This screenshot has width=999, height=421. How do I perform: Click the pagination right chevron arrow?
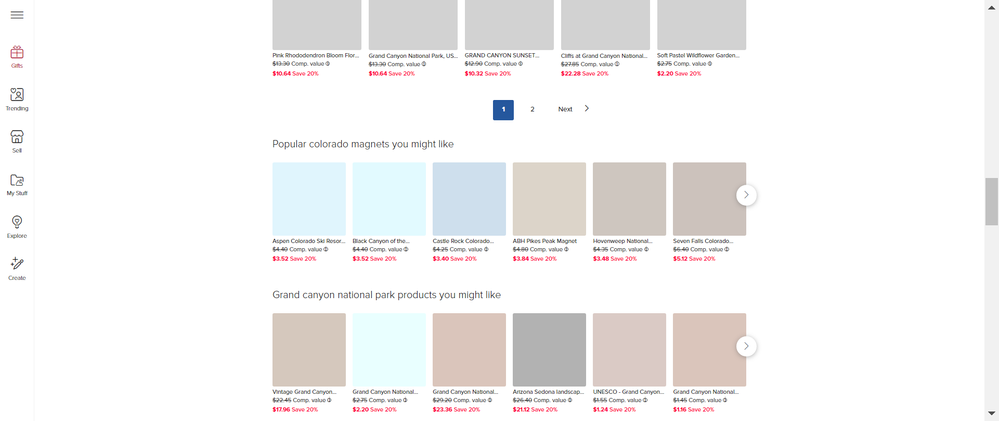point(587,109)
